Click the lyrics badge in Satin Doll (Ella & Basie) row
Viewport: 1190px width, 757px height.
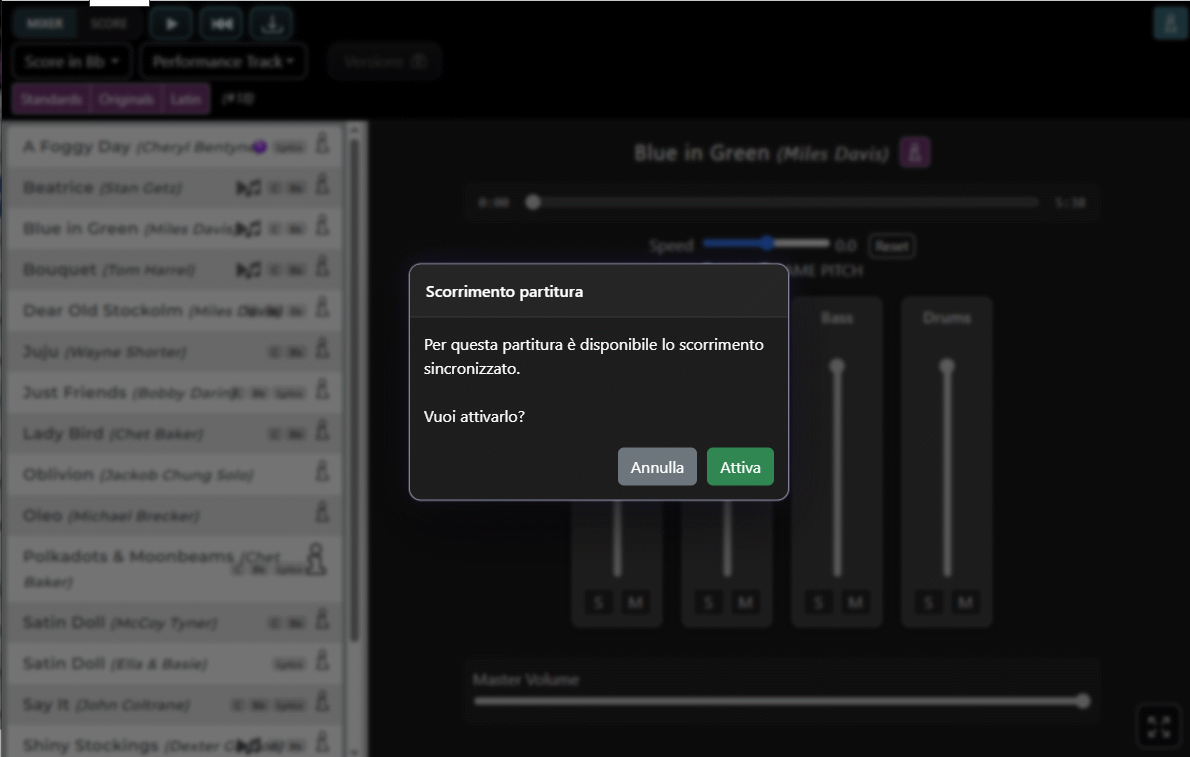(289, 664)
